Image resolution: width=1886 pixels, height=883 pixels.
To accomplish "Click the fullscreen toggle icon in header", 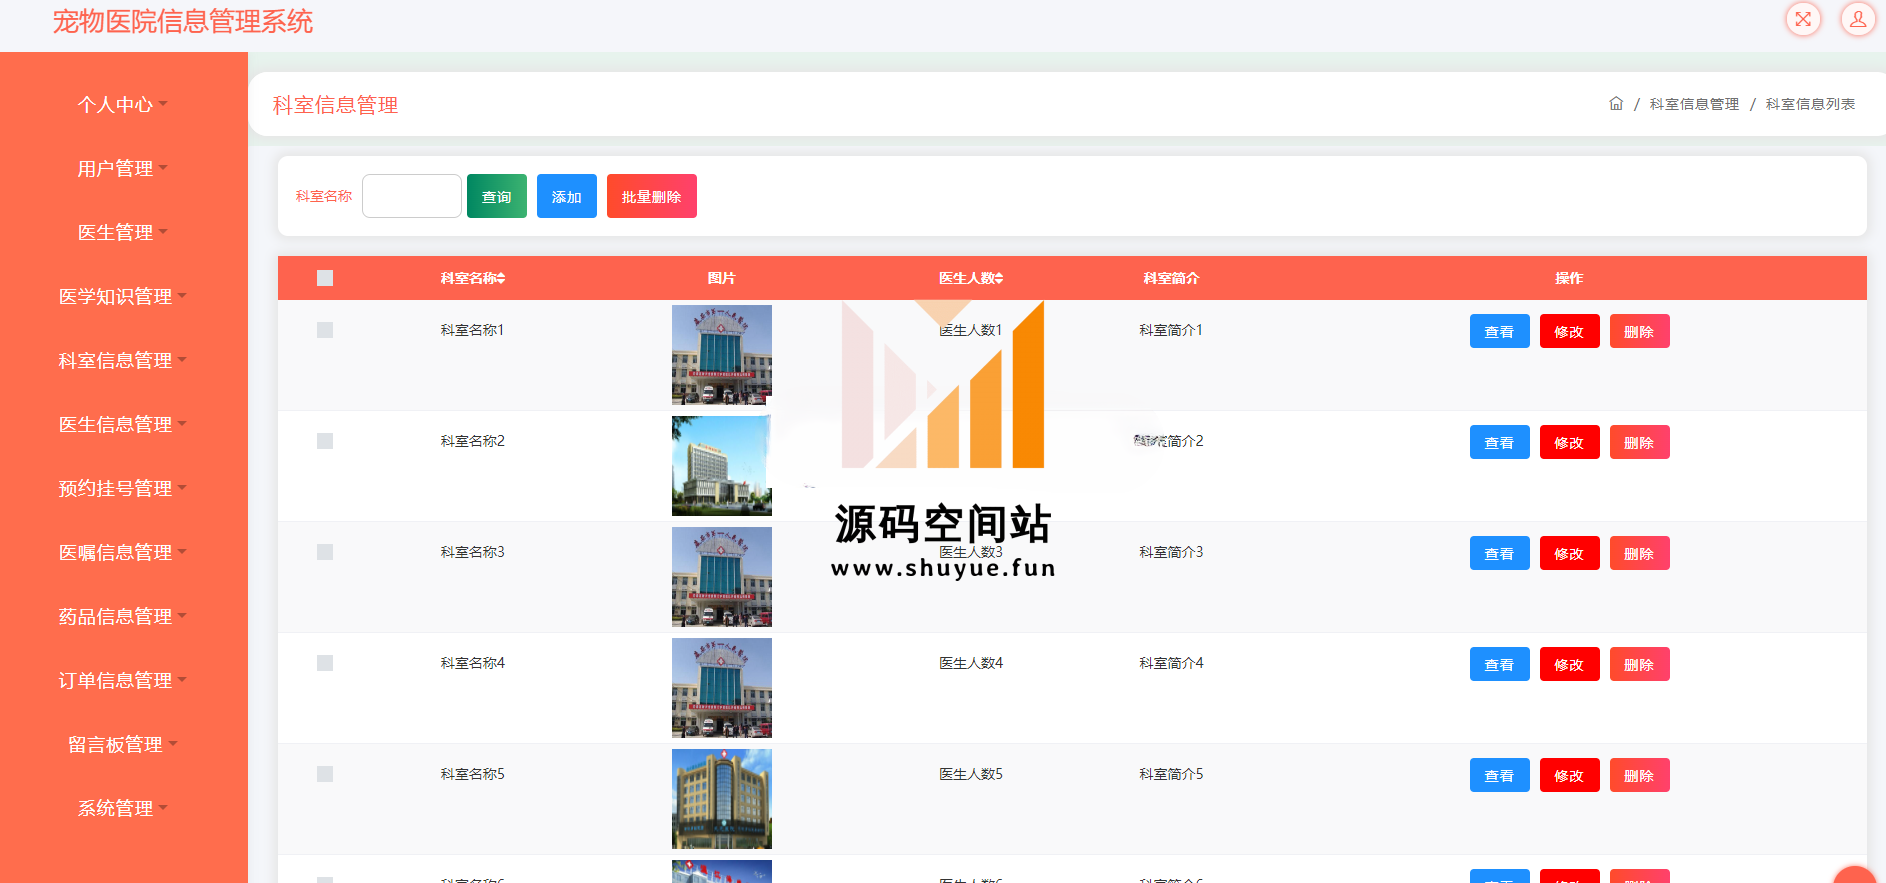I will point(1803,19).
